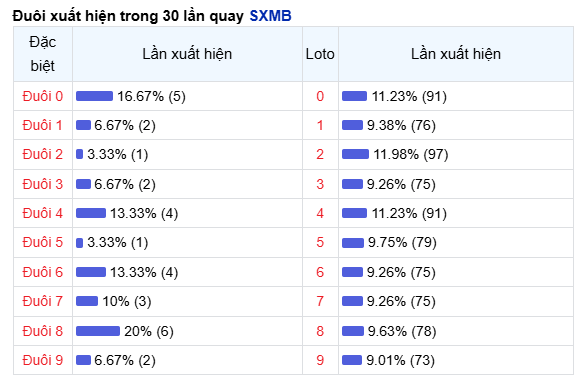Click the Đuôi 0 16.67% bar
581x378 pixels.
point(94,96)
